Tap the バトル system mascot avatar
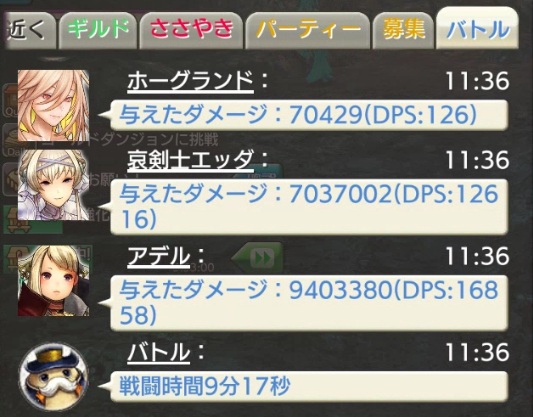The image size is (533, 417). pos(53,377)
